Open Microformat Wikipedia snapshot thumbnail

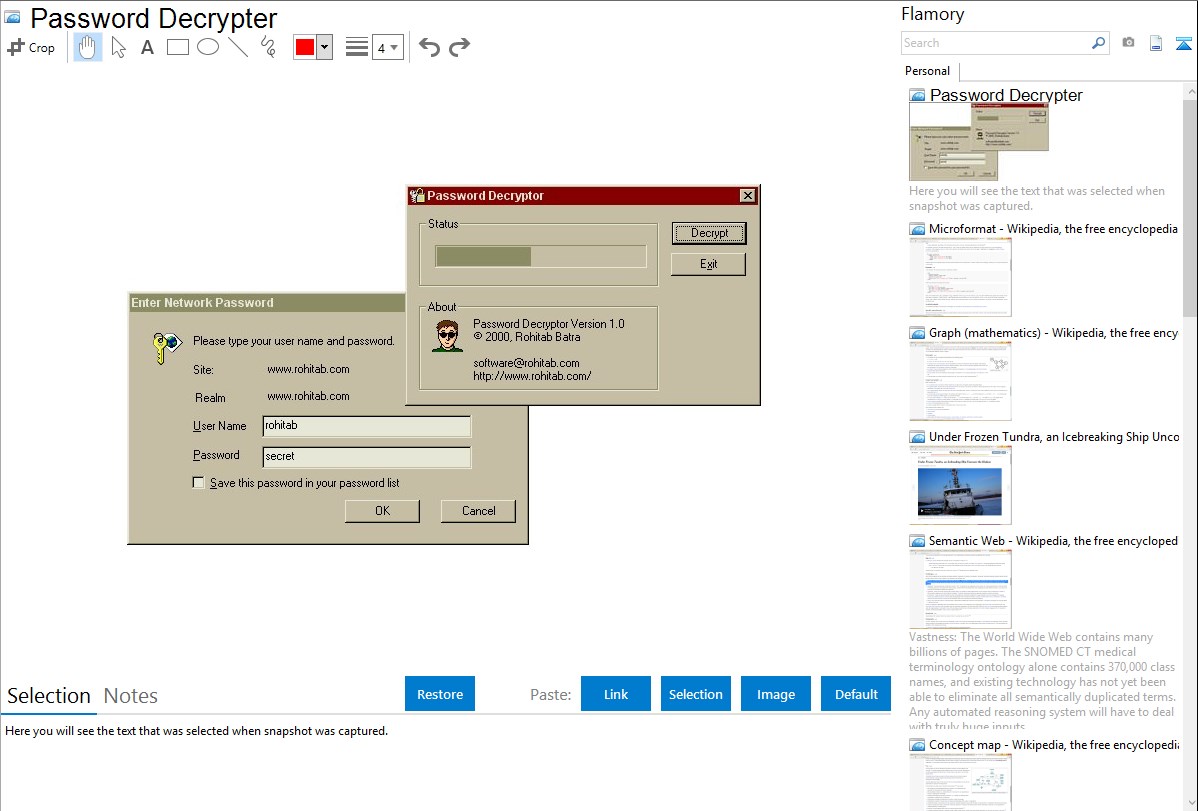pyautogui.click(x=960, y=277)
